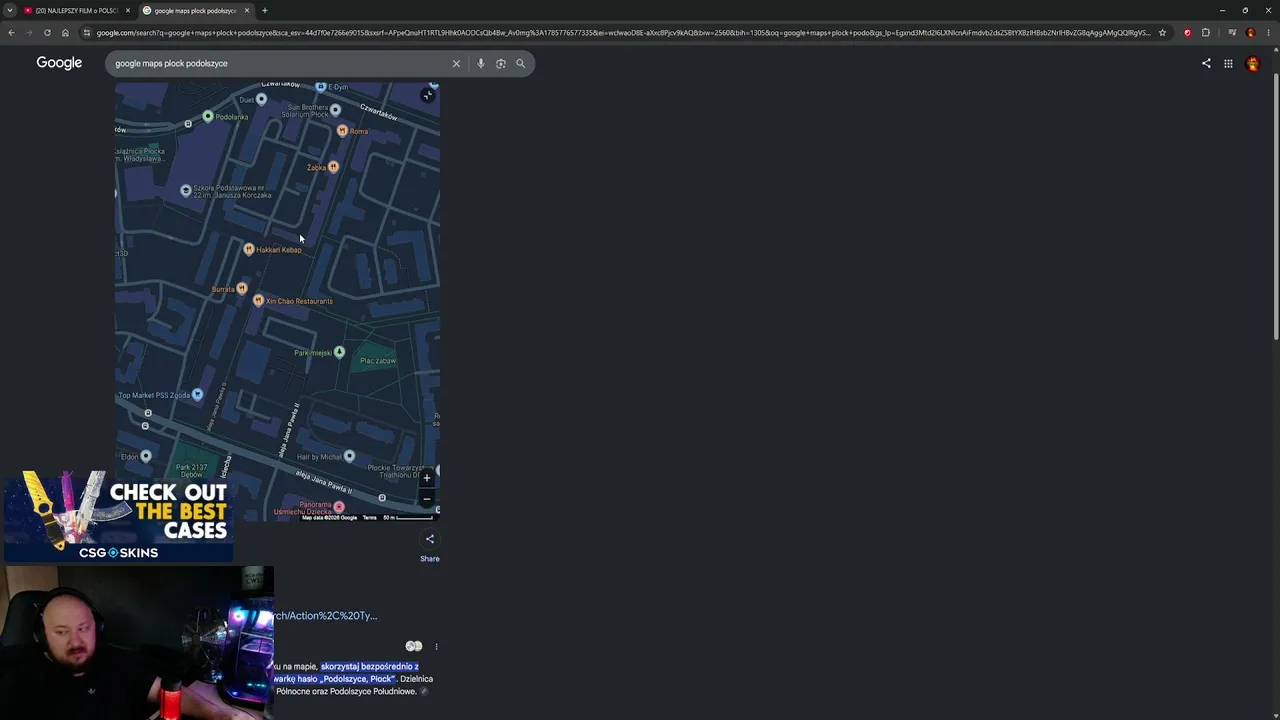Select the Plac zabaw map label
Viewport: 1280px width, 720px height.
click(x=378, y=361)
